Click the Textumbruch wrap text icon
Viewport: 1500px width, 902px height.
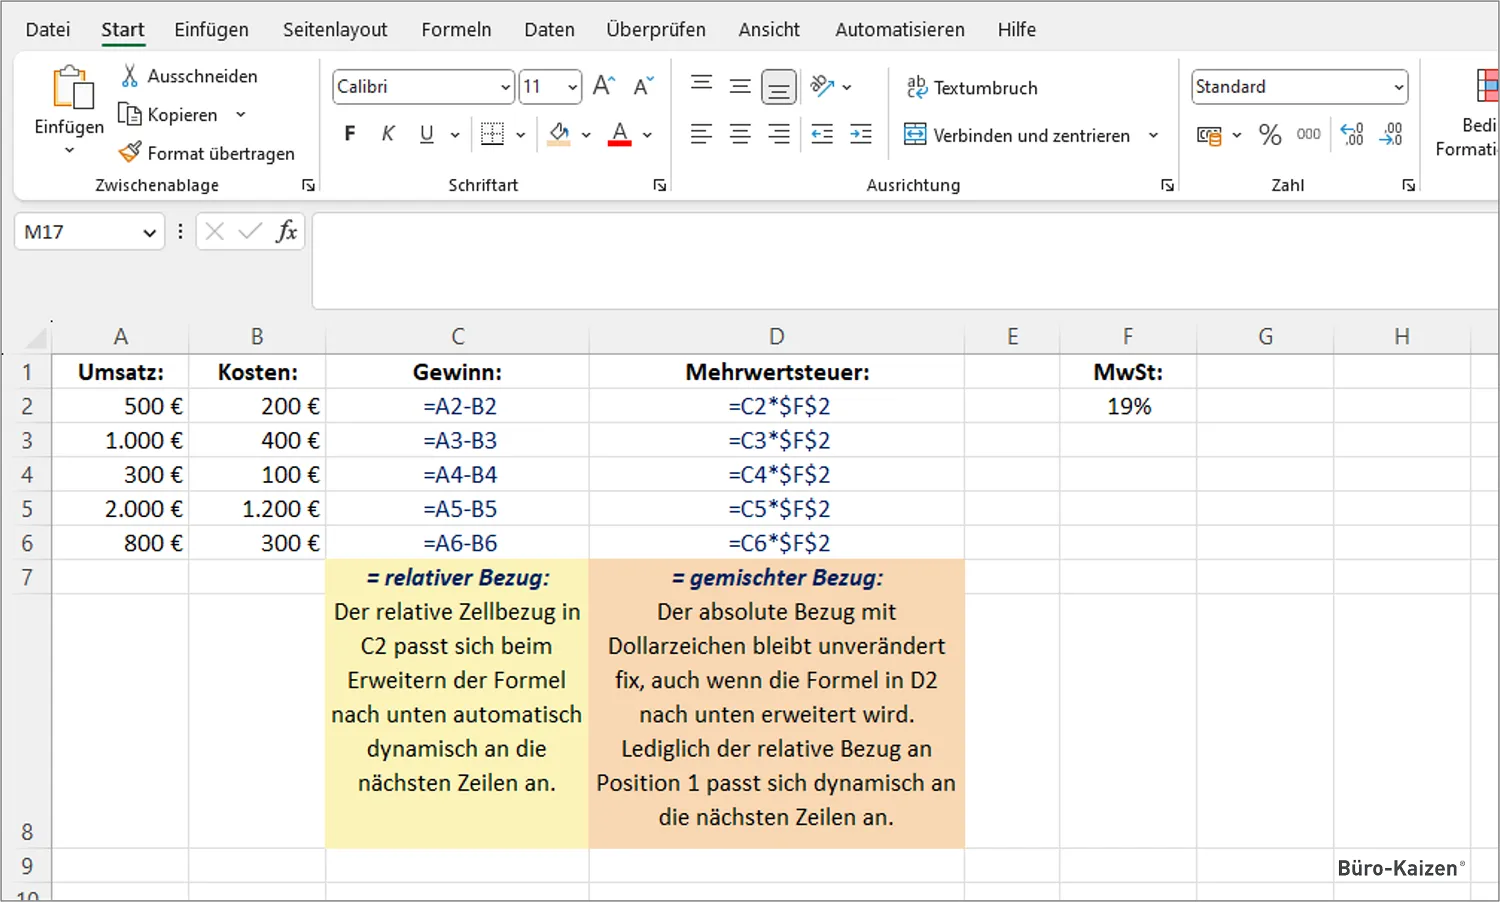click(x=916, y=87)
